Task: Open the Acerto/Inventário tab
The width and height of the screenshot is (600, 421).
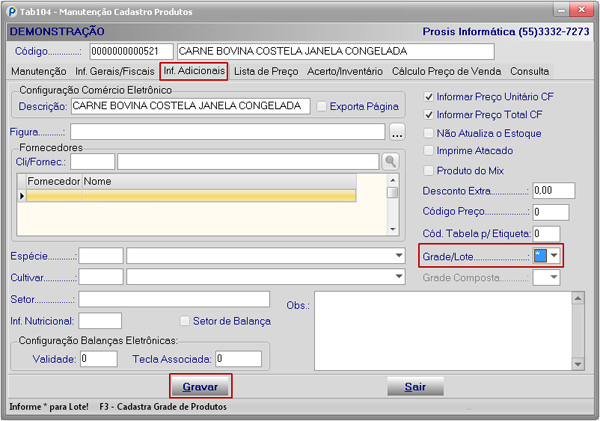Action: (x=345, y=72)
